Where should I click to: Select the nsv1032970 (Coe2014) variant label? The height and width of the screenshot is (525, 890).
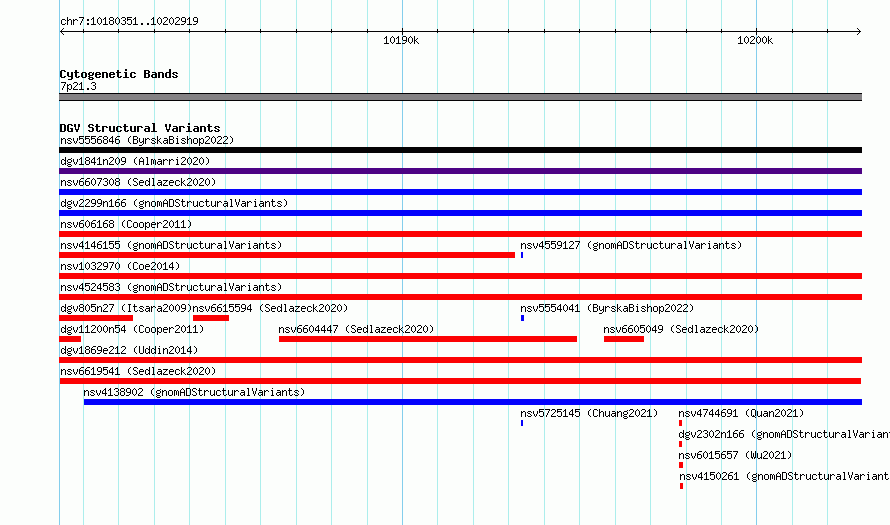pyautogui.click(x=120, y=266)
